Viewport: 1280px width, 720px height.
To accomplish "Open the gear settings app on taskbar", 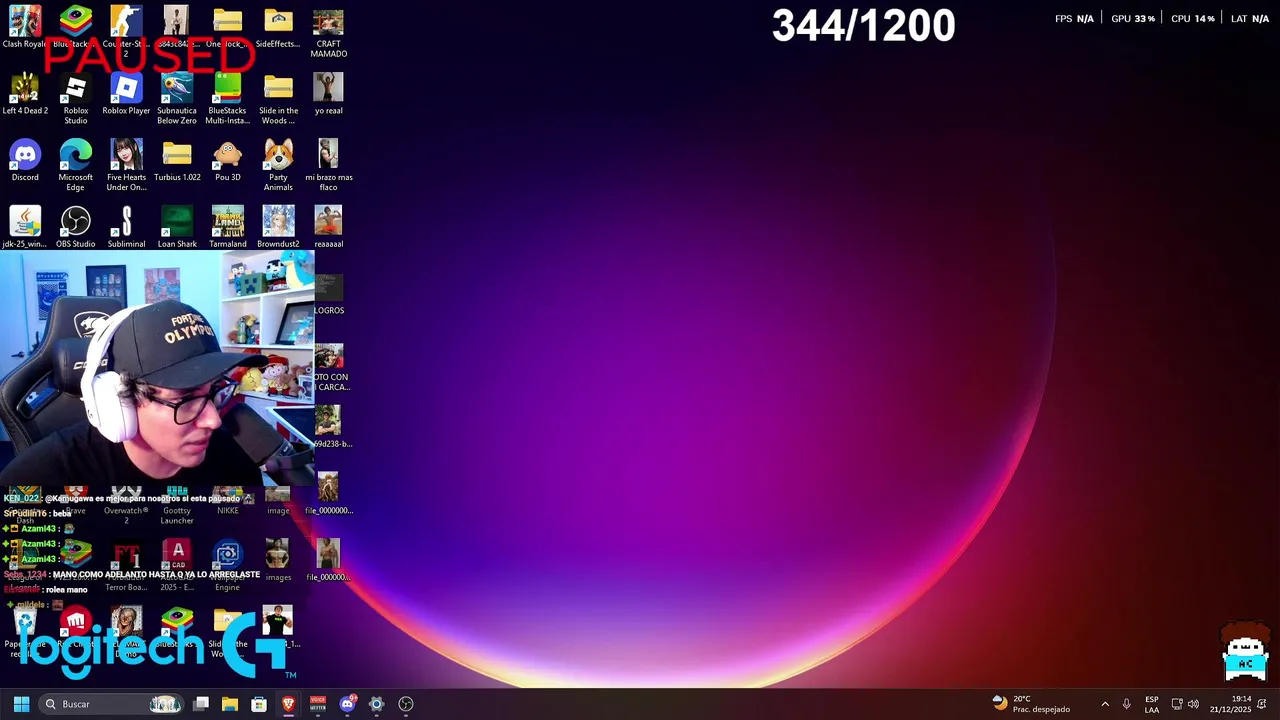I will 376,704.
